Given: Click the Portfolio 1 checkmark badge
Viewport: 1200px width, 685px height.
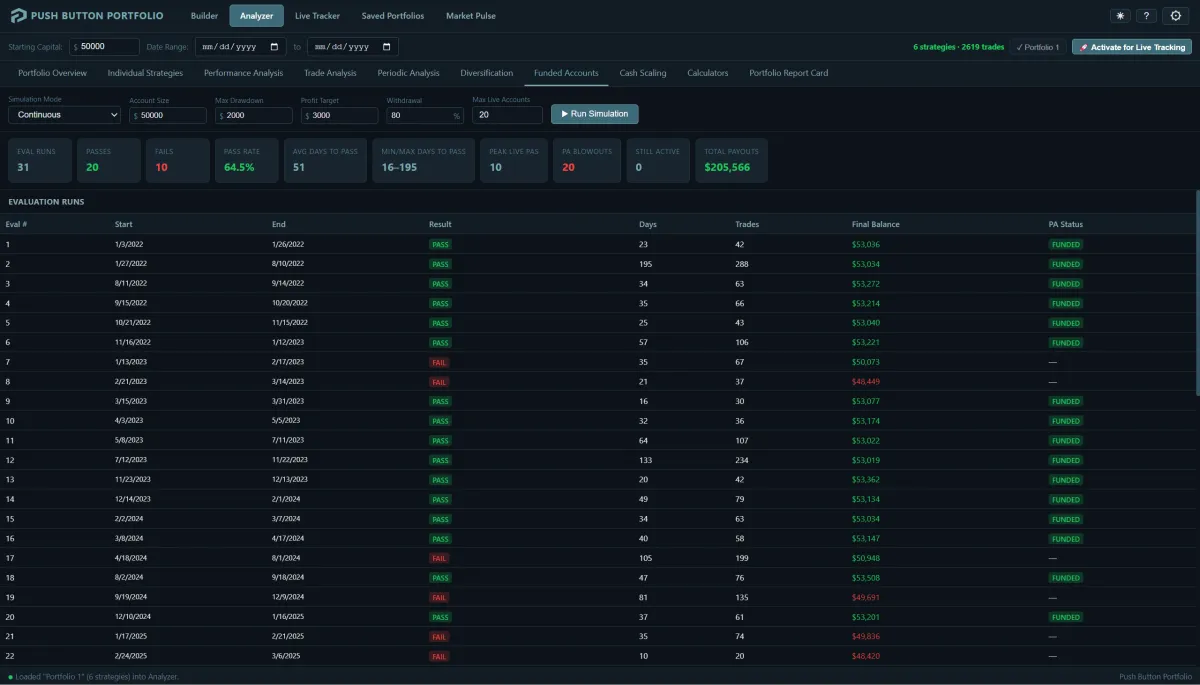Looking at the screenshot, I should click(1036, 47).
